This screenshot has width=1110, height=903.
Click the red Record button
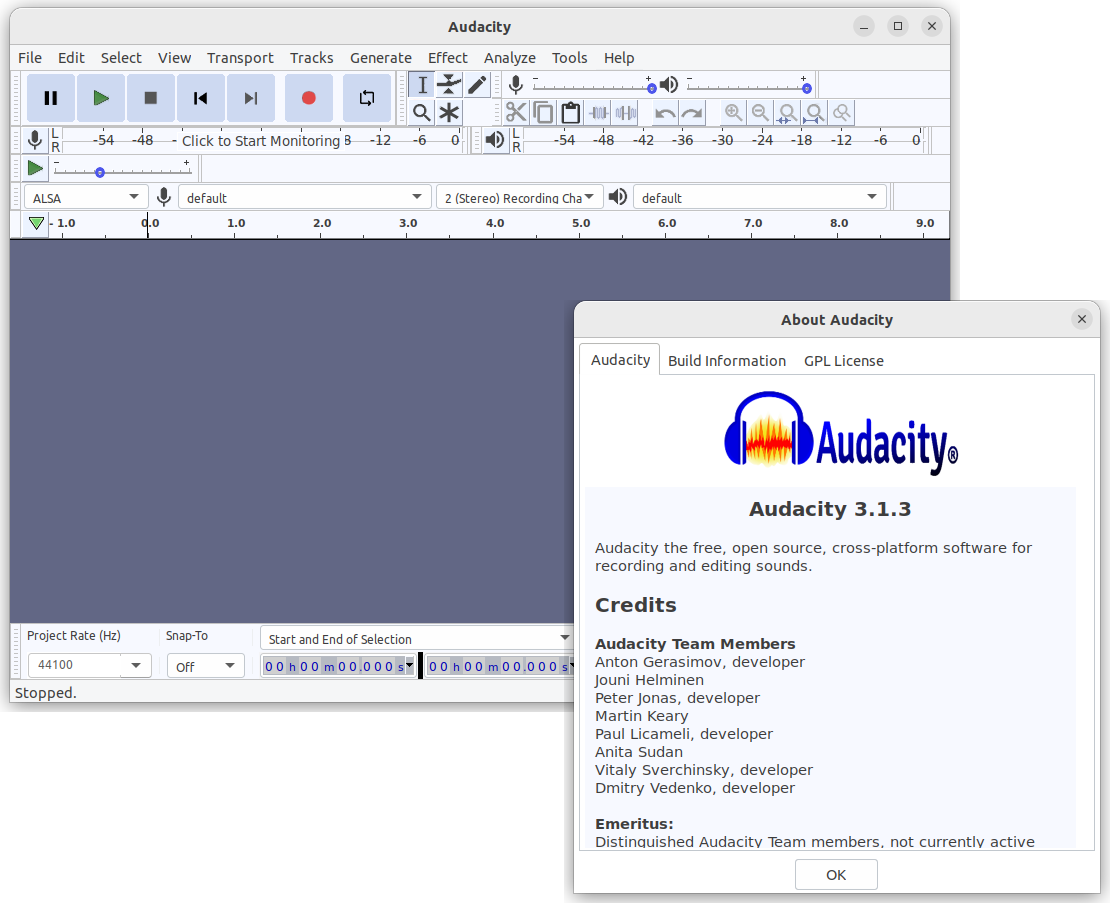click(x=309, y=98)
